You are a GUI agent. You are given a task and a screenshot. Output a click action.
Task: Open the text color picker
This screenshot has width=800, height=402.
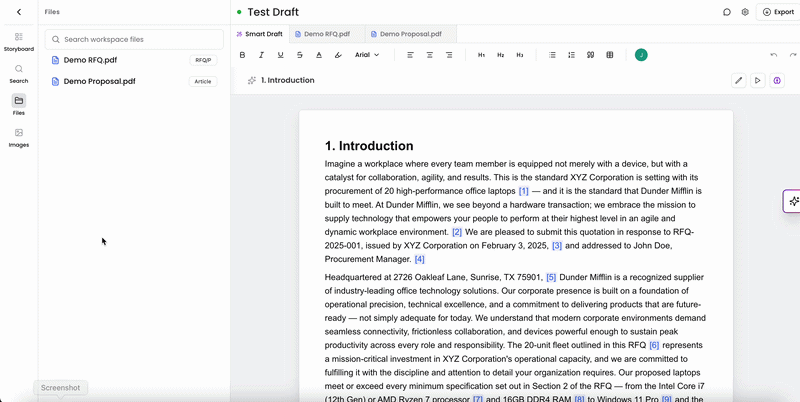(x=319, y=55)
